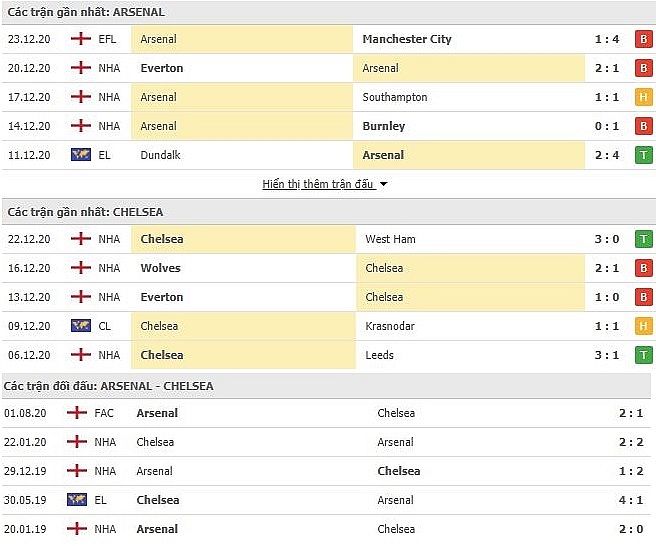The image size is (656, 546).
Task: Click England flag next to EFL
Action: point(81,39)
